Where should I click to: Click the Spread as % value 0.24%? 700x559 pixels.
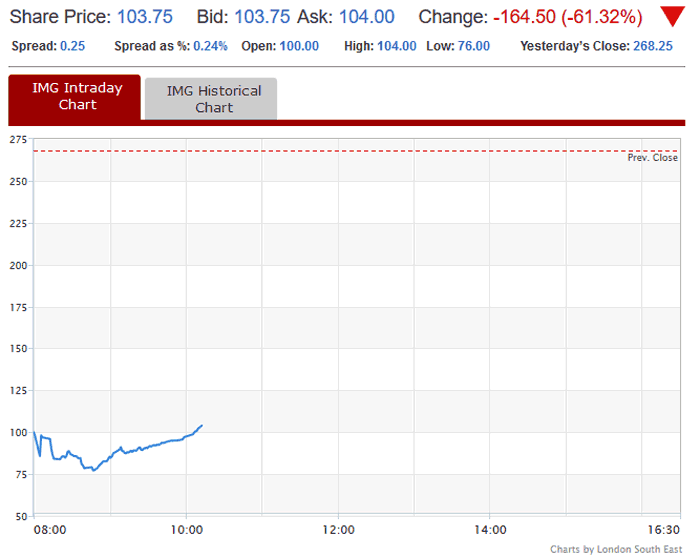210,46
